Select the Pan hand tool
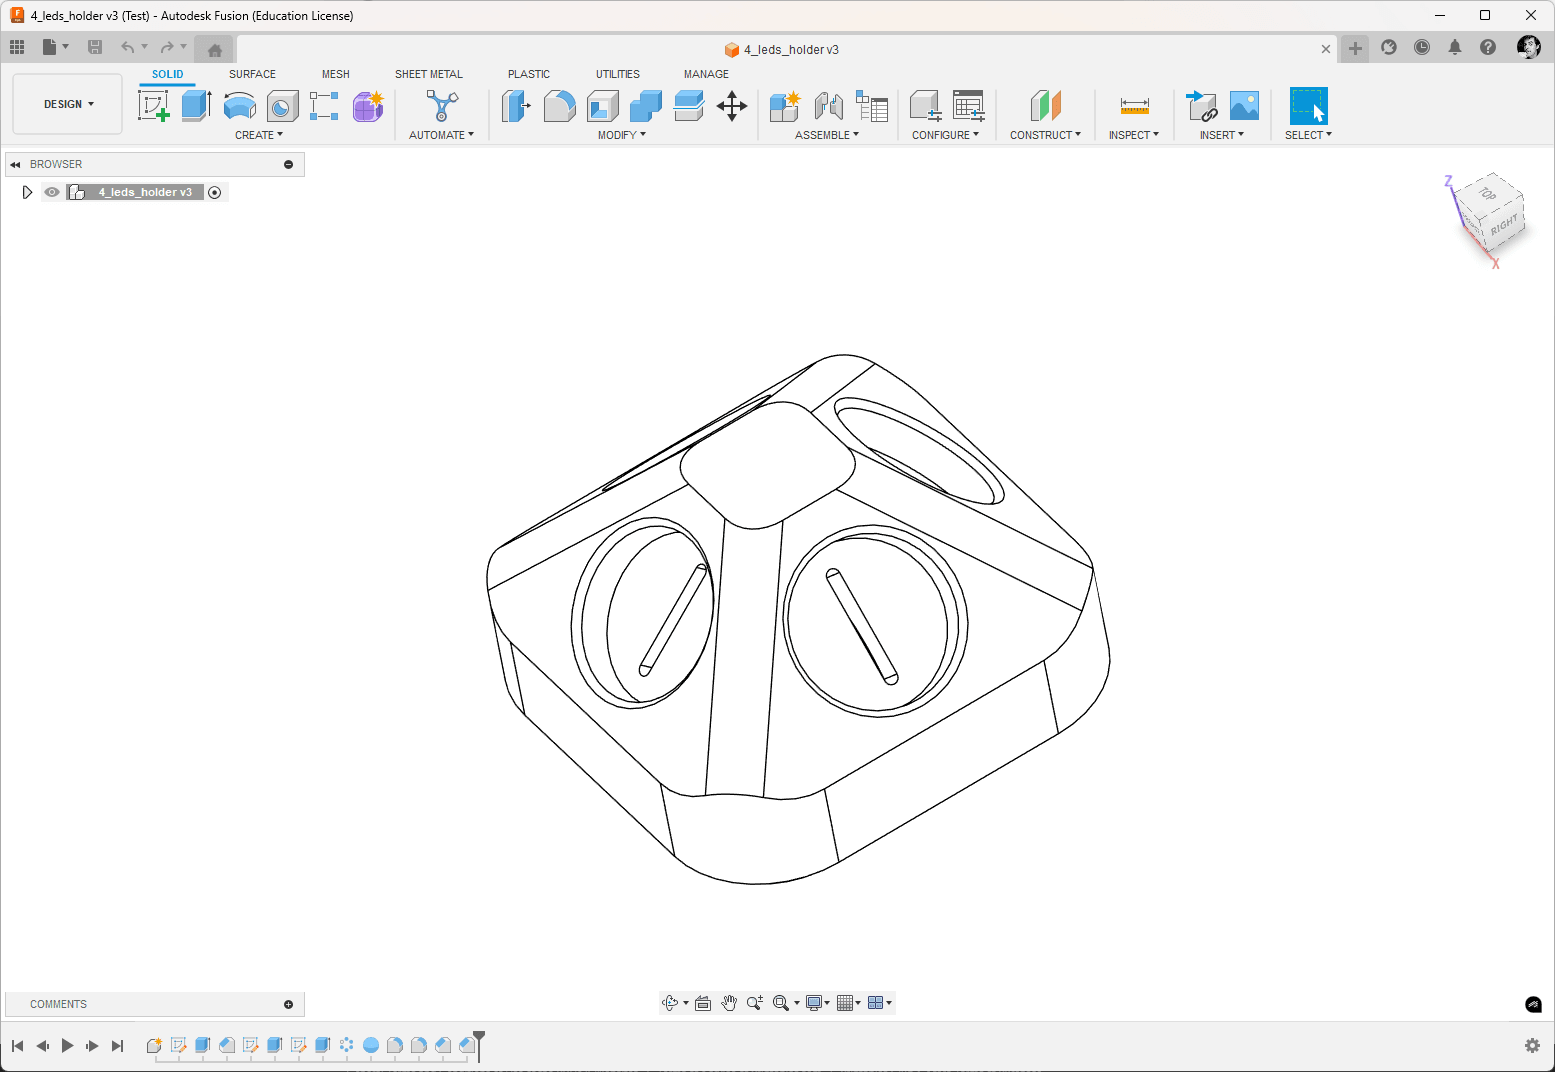The image size is (1555, 1072). coord(729,1003)
